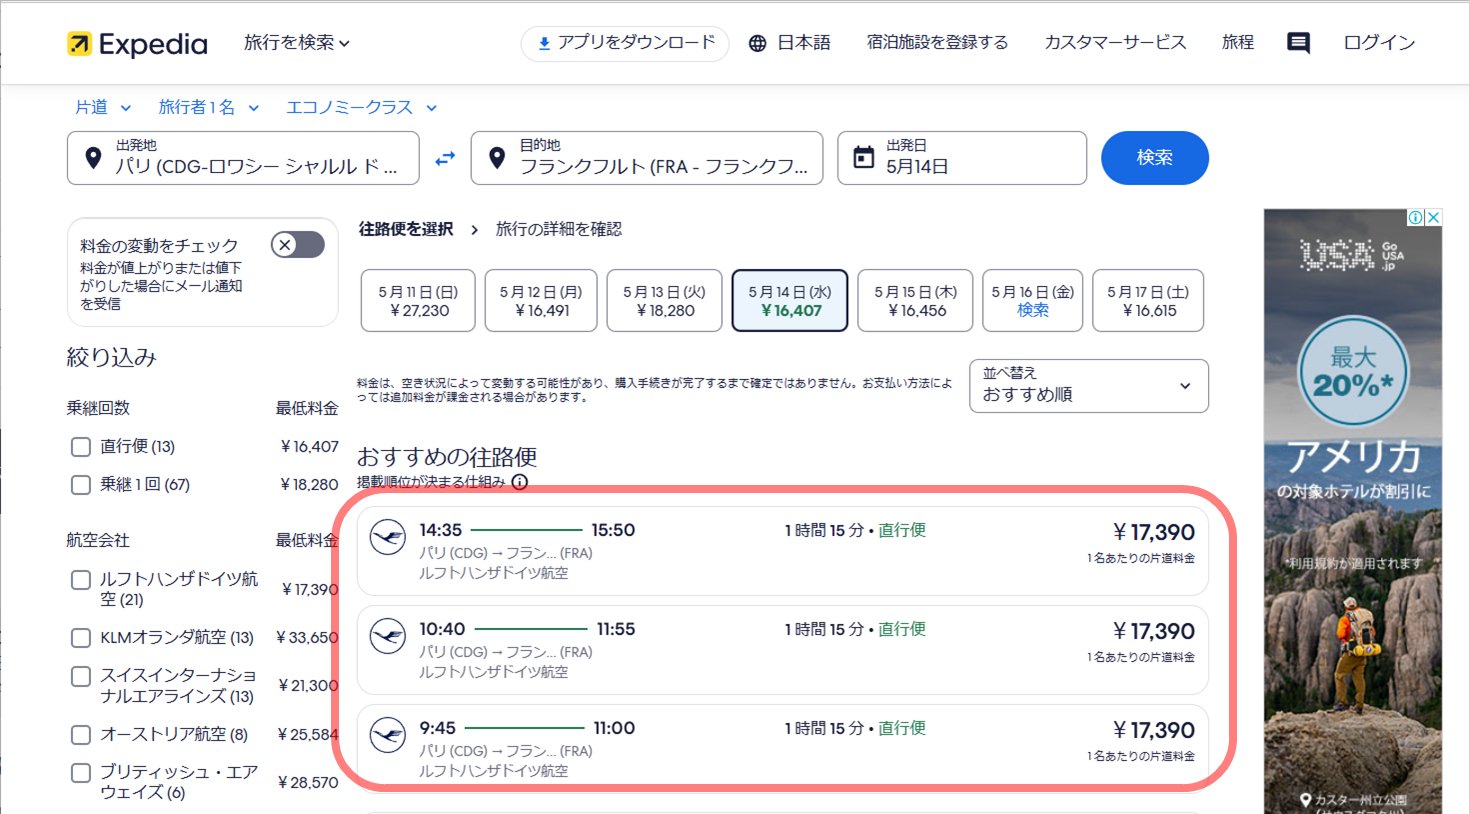This screenshot has height=814, width=1469.
Task: Click the 日本語 language selector
Action: tap(790, 43)
